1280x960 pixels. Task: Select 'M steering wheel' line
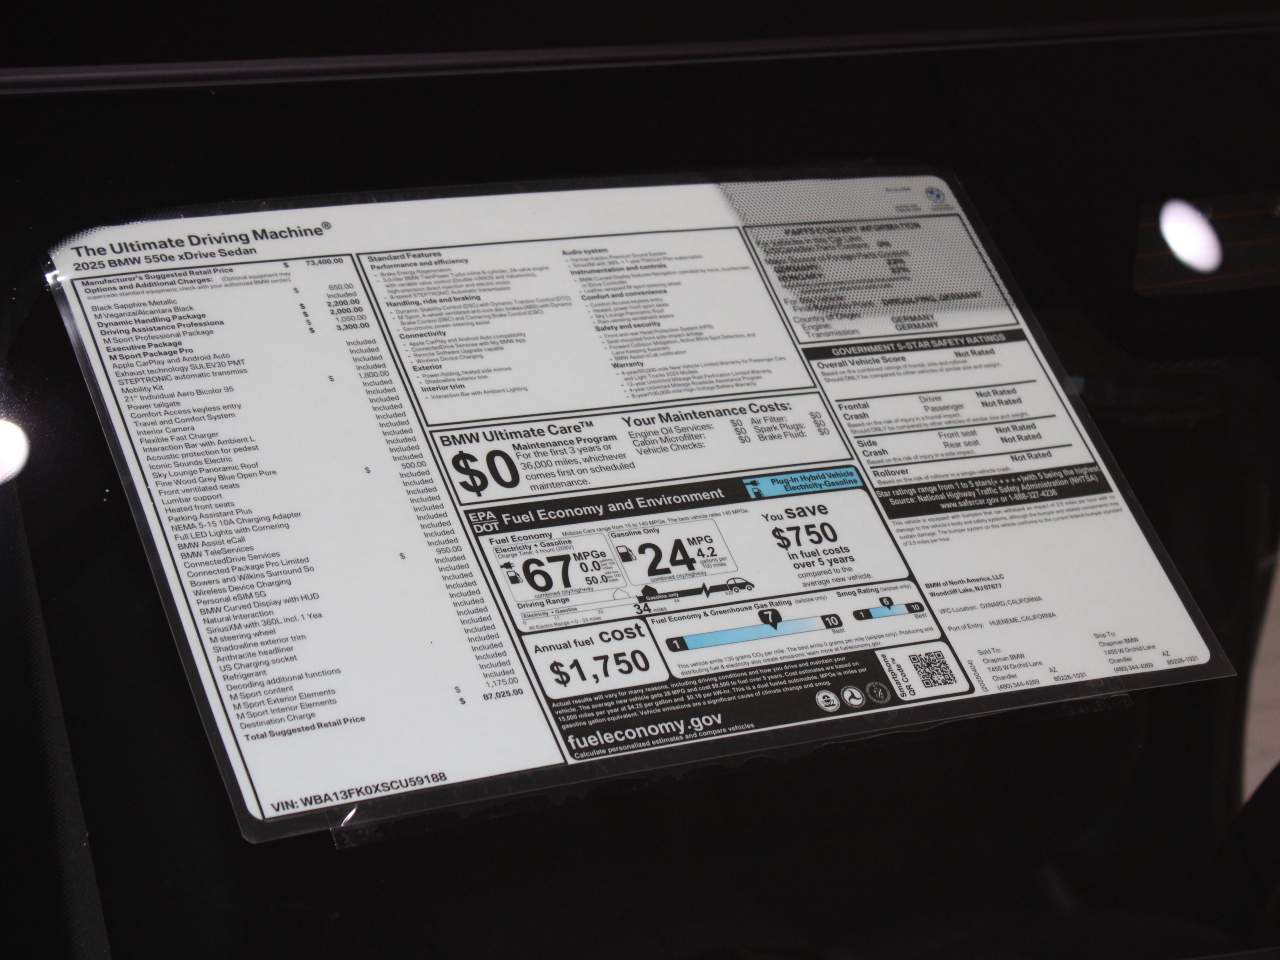click(242, 636)
